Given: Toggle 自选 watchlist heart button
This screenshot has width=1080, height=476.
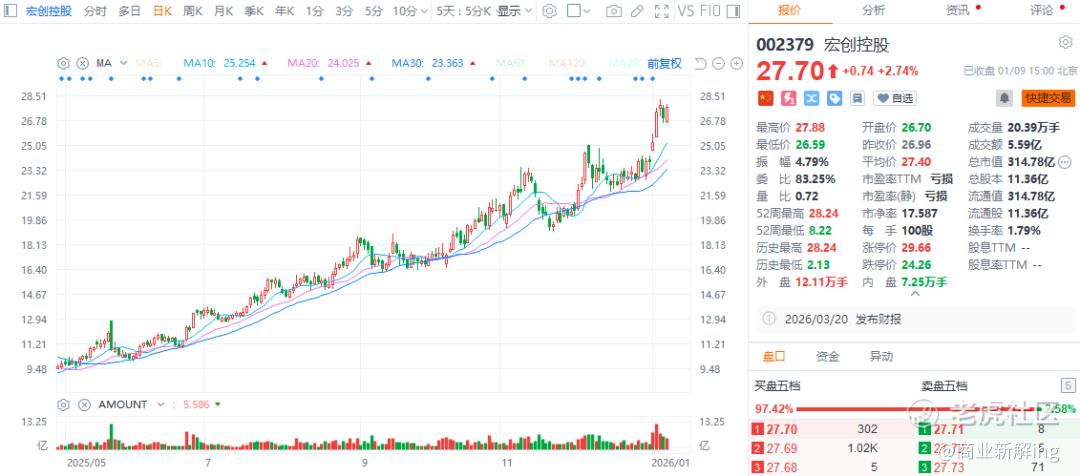Looking at the screenshot, I should pyautogui.click(x=895, y=98).
